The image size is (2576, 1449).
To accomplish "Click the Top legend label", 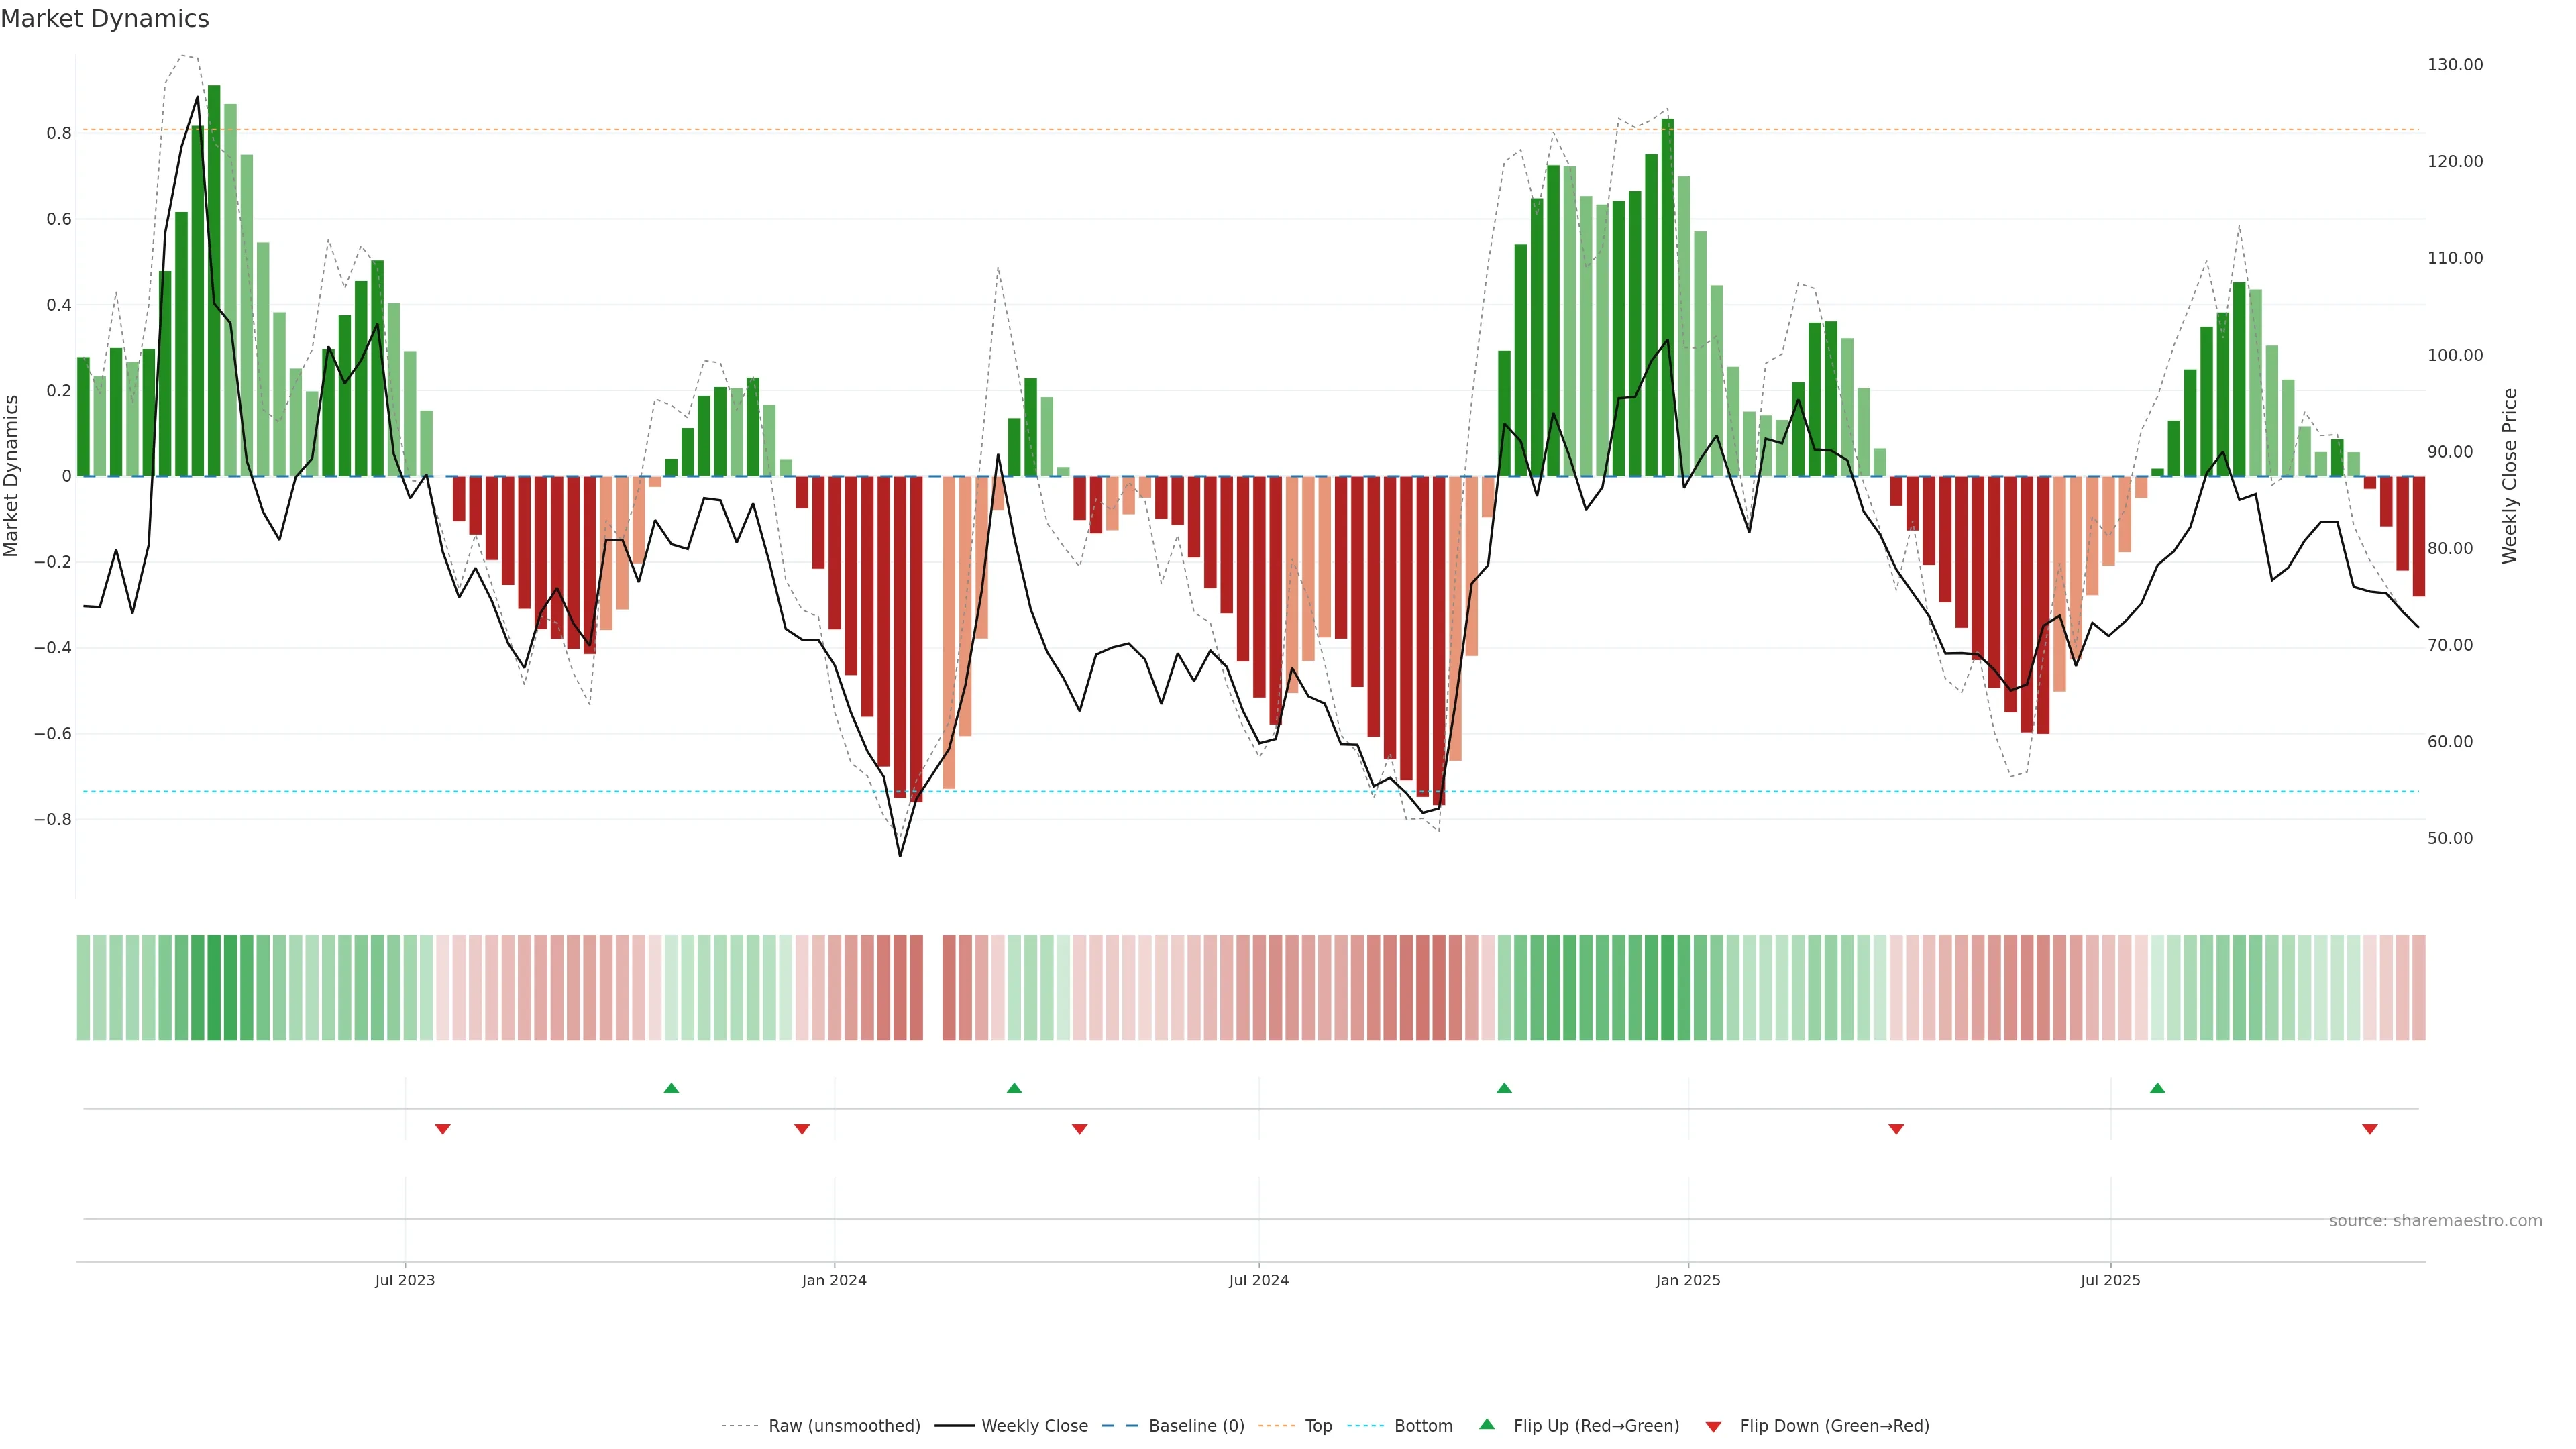I will [1318, 1426].
